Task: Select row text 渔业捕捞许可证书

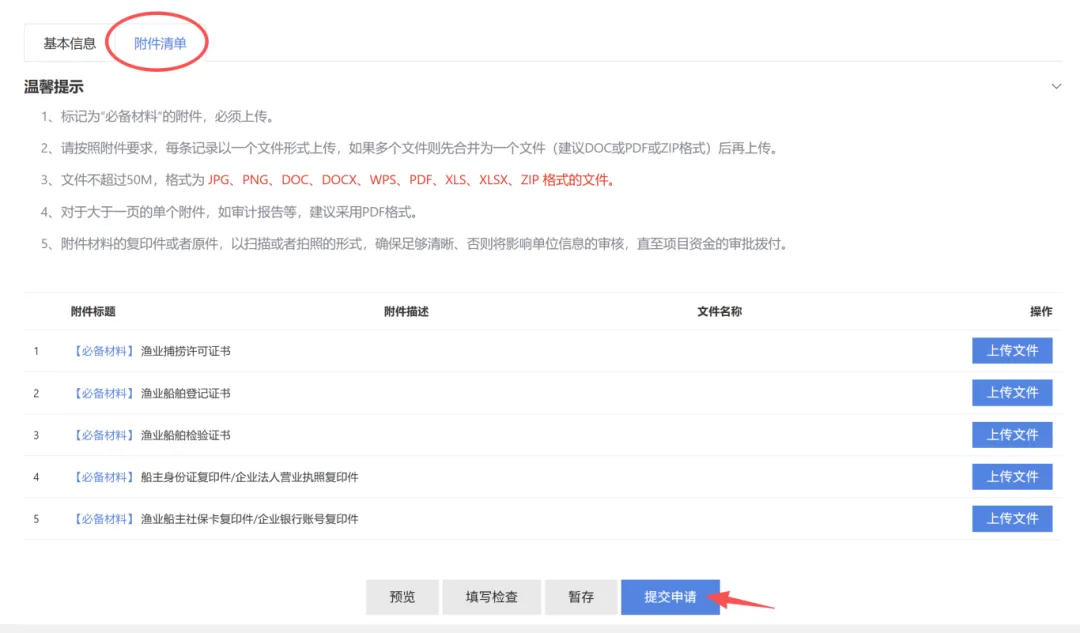Action: coord(186,351)
